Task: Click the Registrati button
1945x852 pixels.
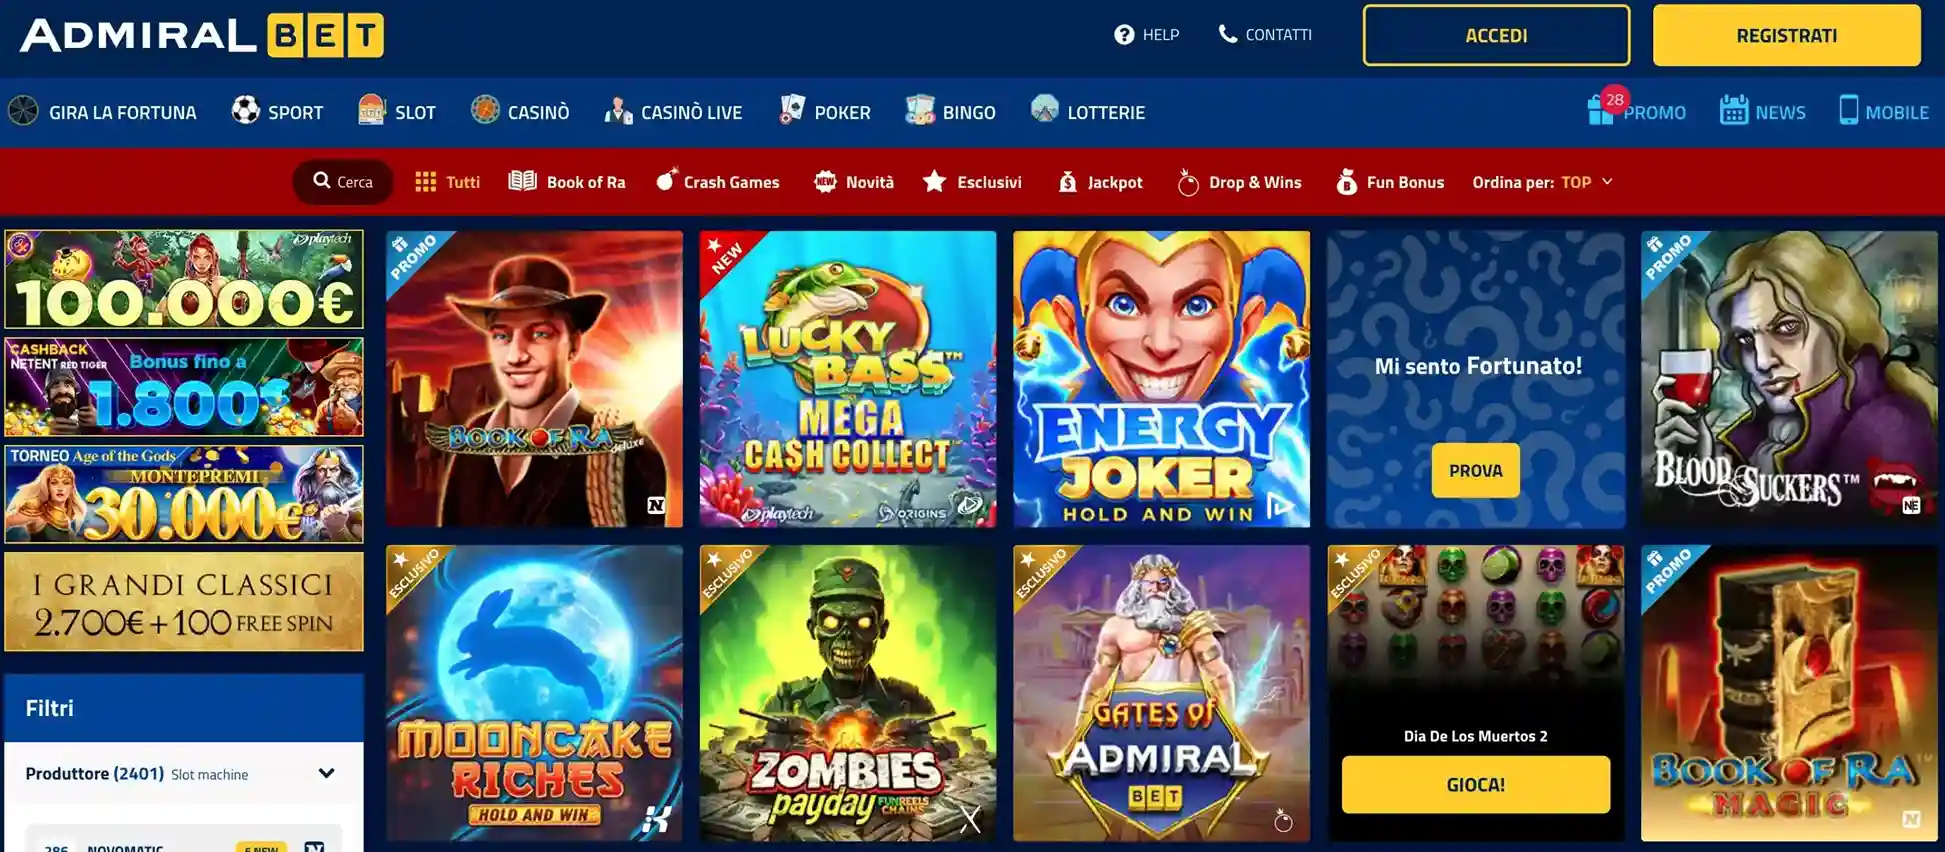Action: [1786, 36]
